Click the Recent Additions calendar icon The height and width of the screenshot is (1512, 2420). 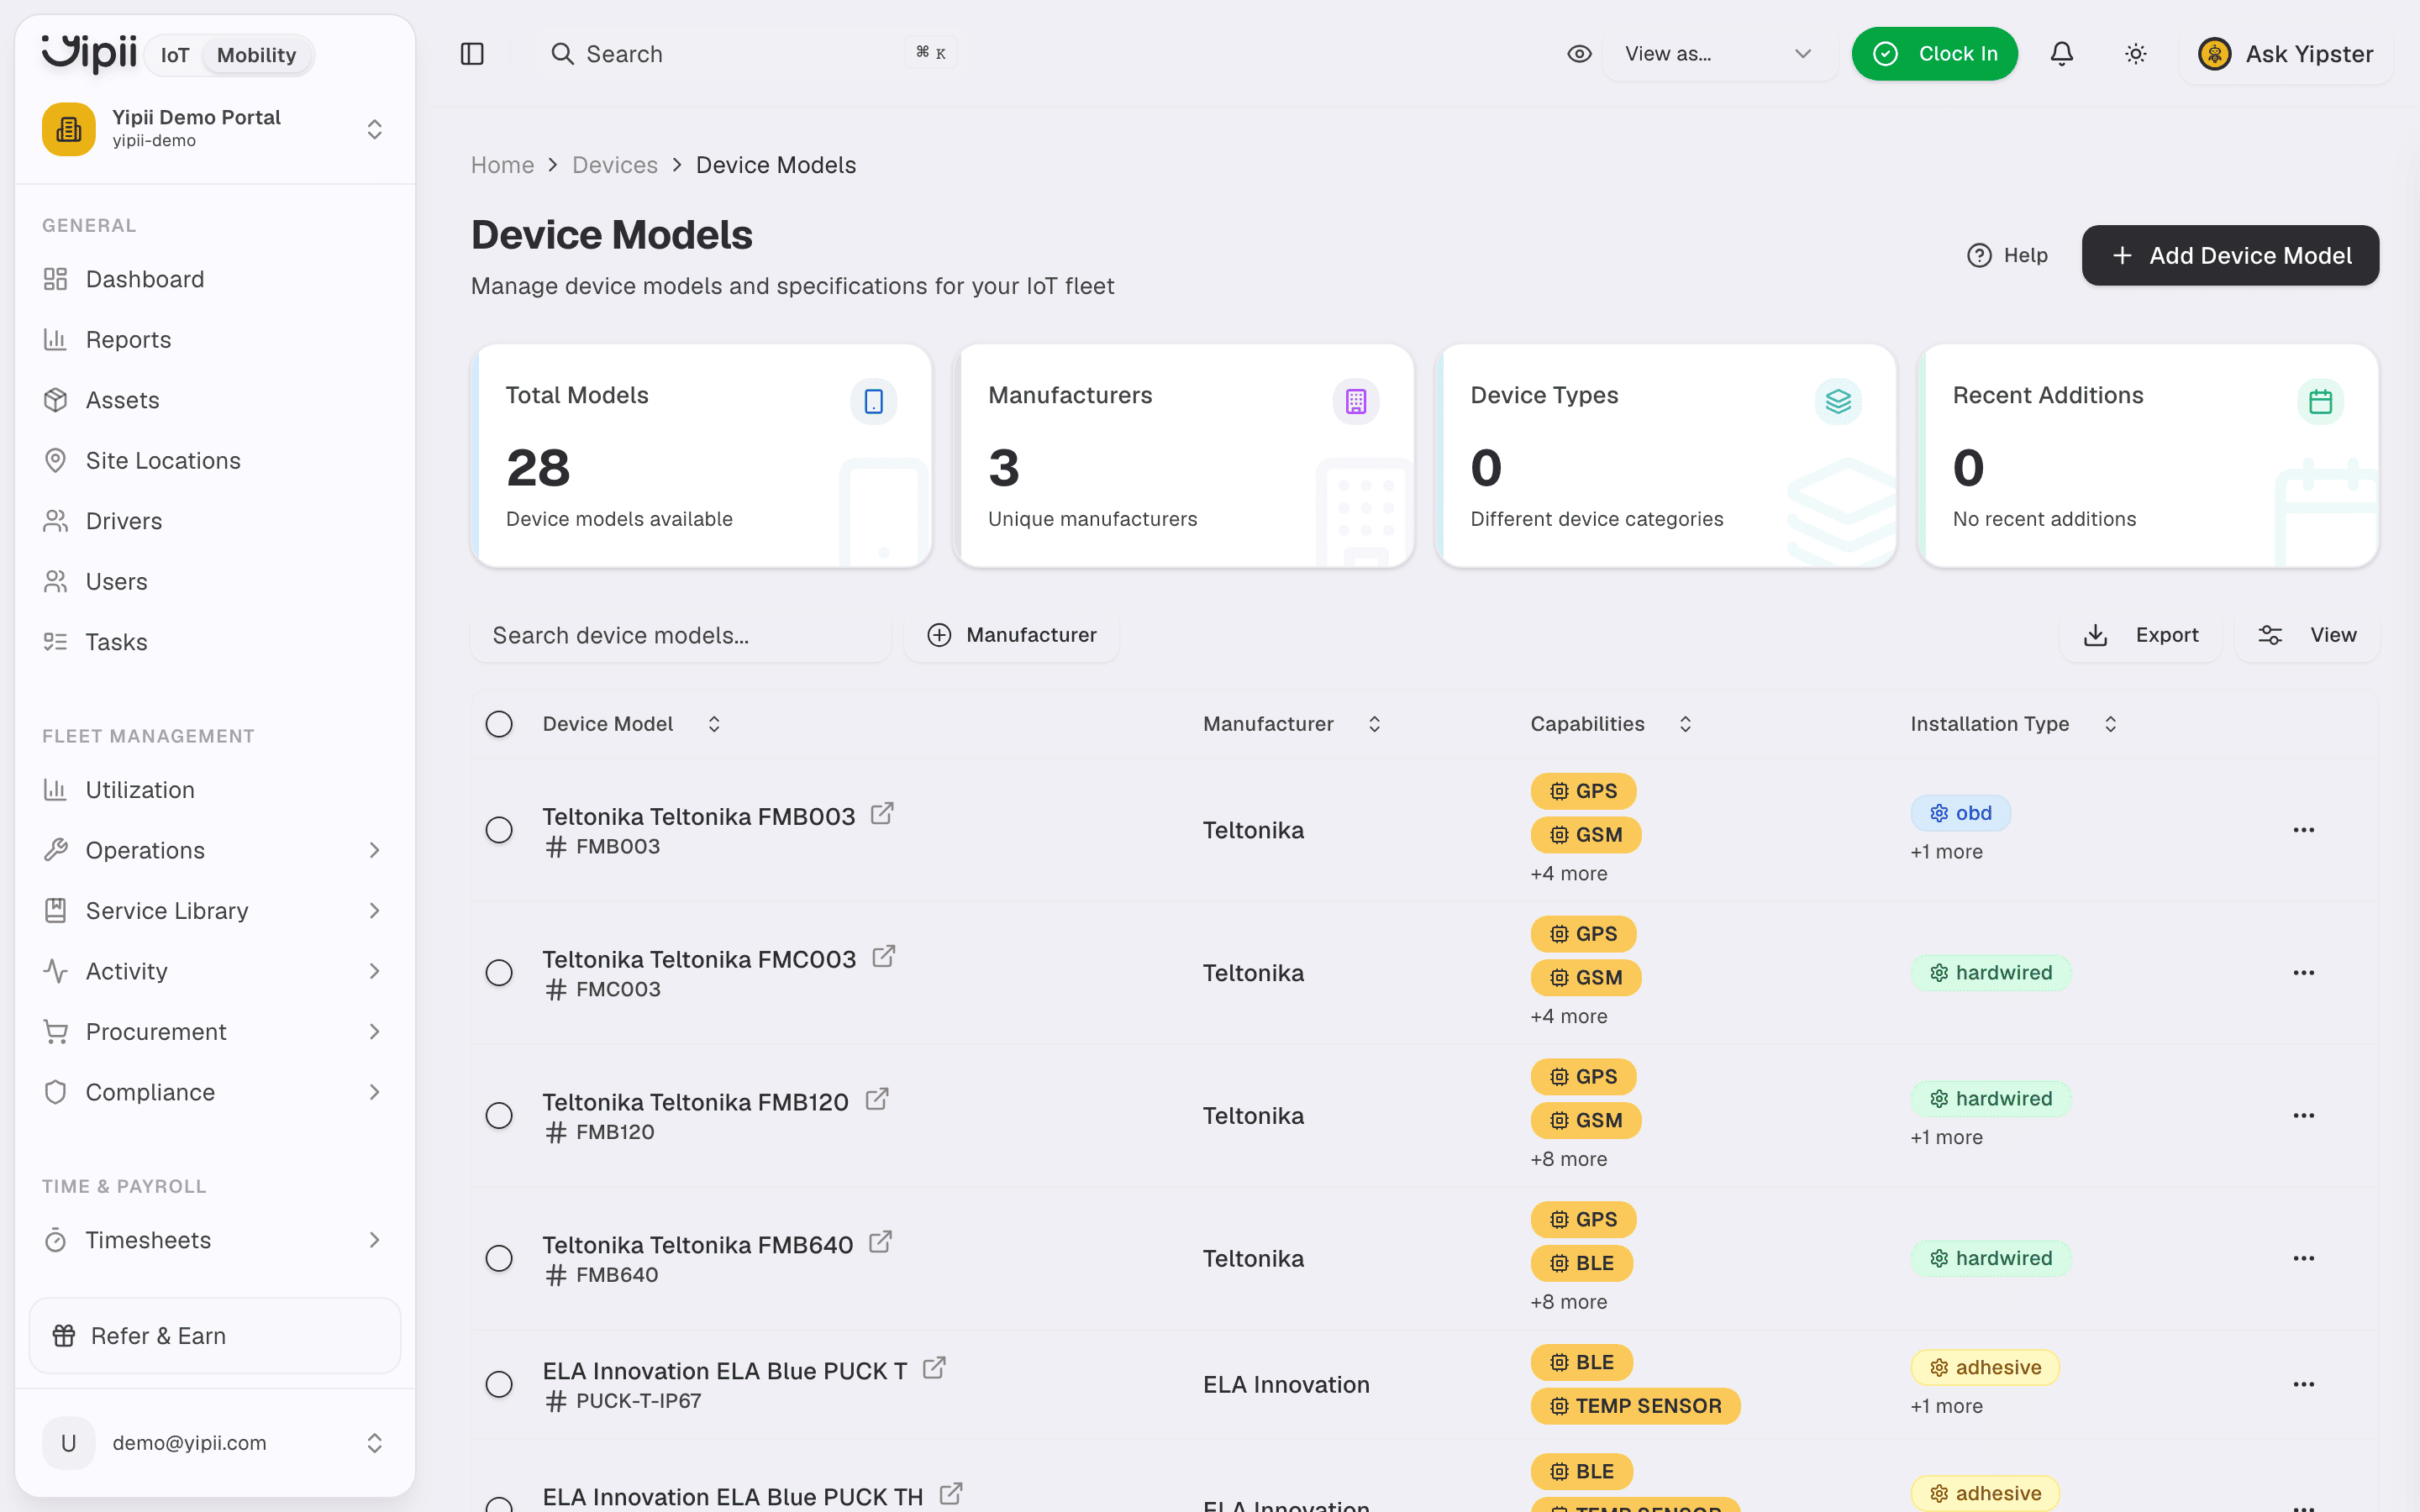pyautogui.click(x=2320, y=401)
